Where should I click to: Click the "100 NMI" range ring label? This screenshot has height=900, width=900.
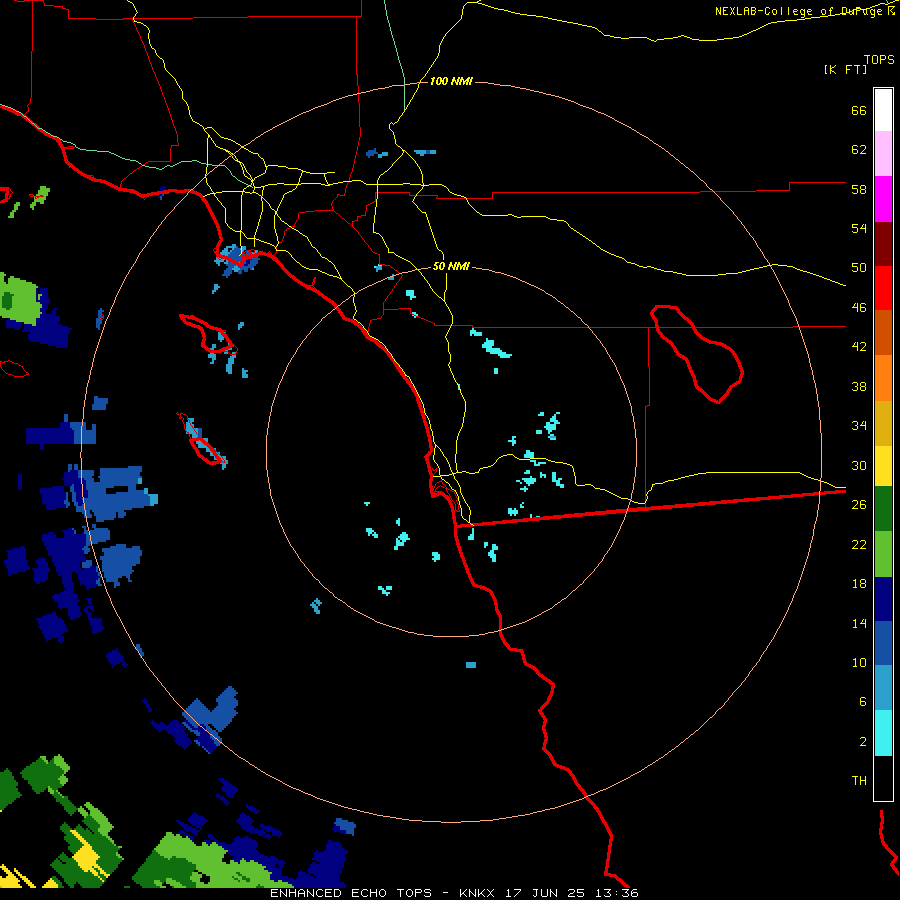tap(451, 82)
